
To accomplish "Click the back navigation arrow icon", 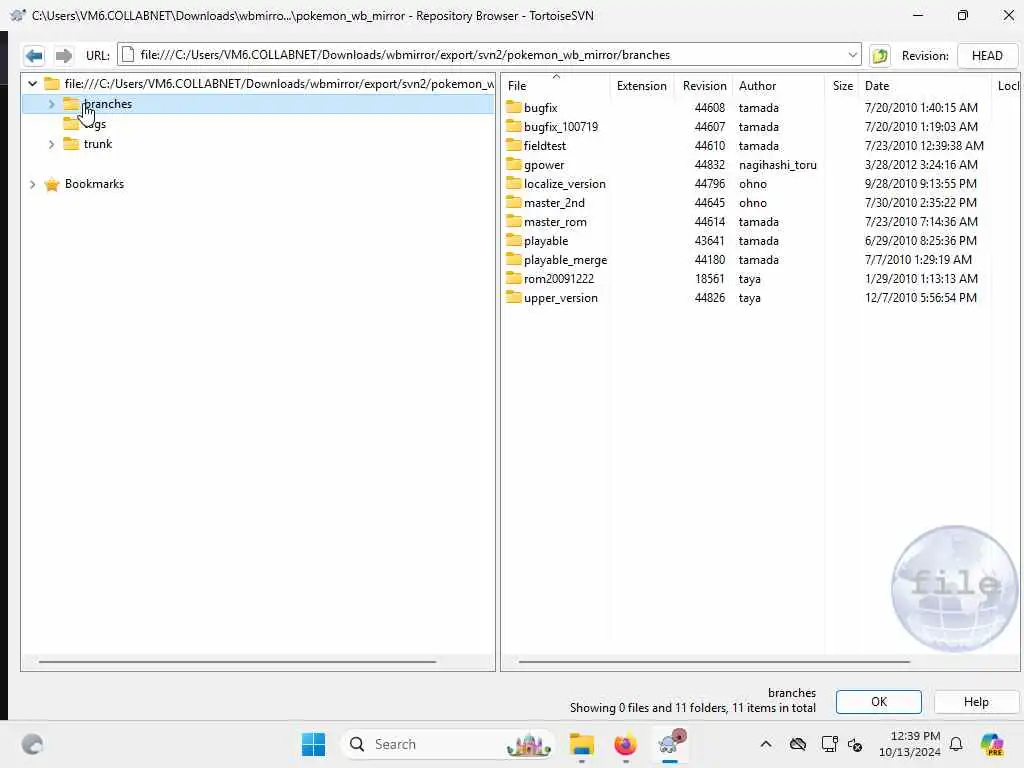I will click(x=34, y=56).
